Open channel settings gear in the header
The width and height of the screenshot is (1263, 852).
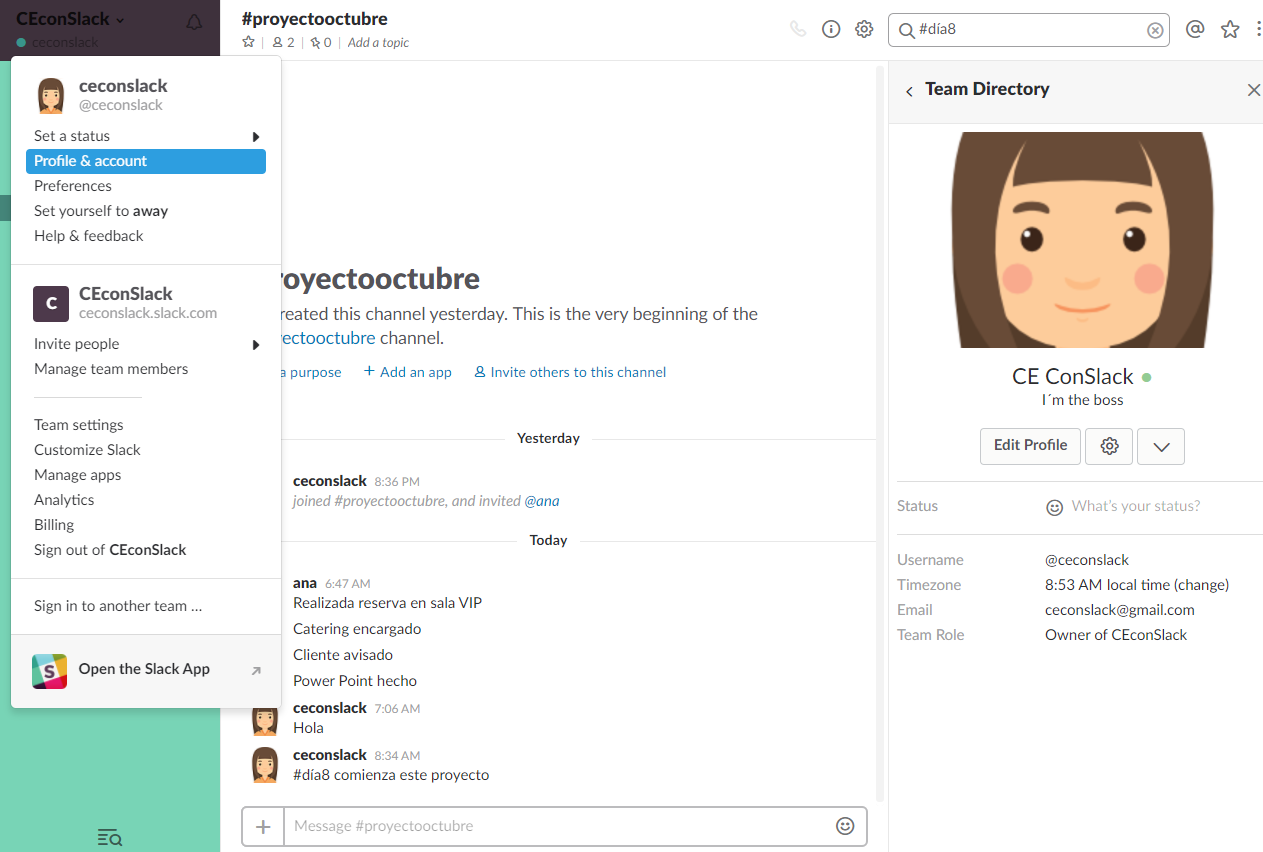pyautogui.click(x=864, y=29)
